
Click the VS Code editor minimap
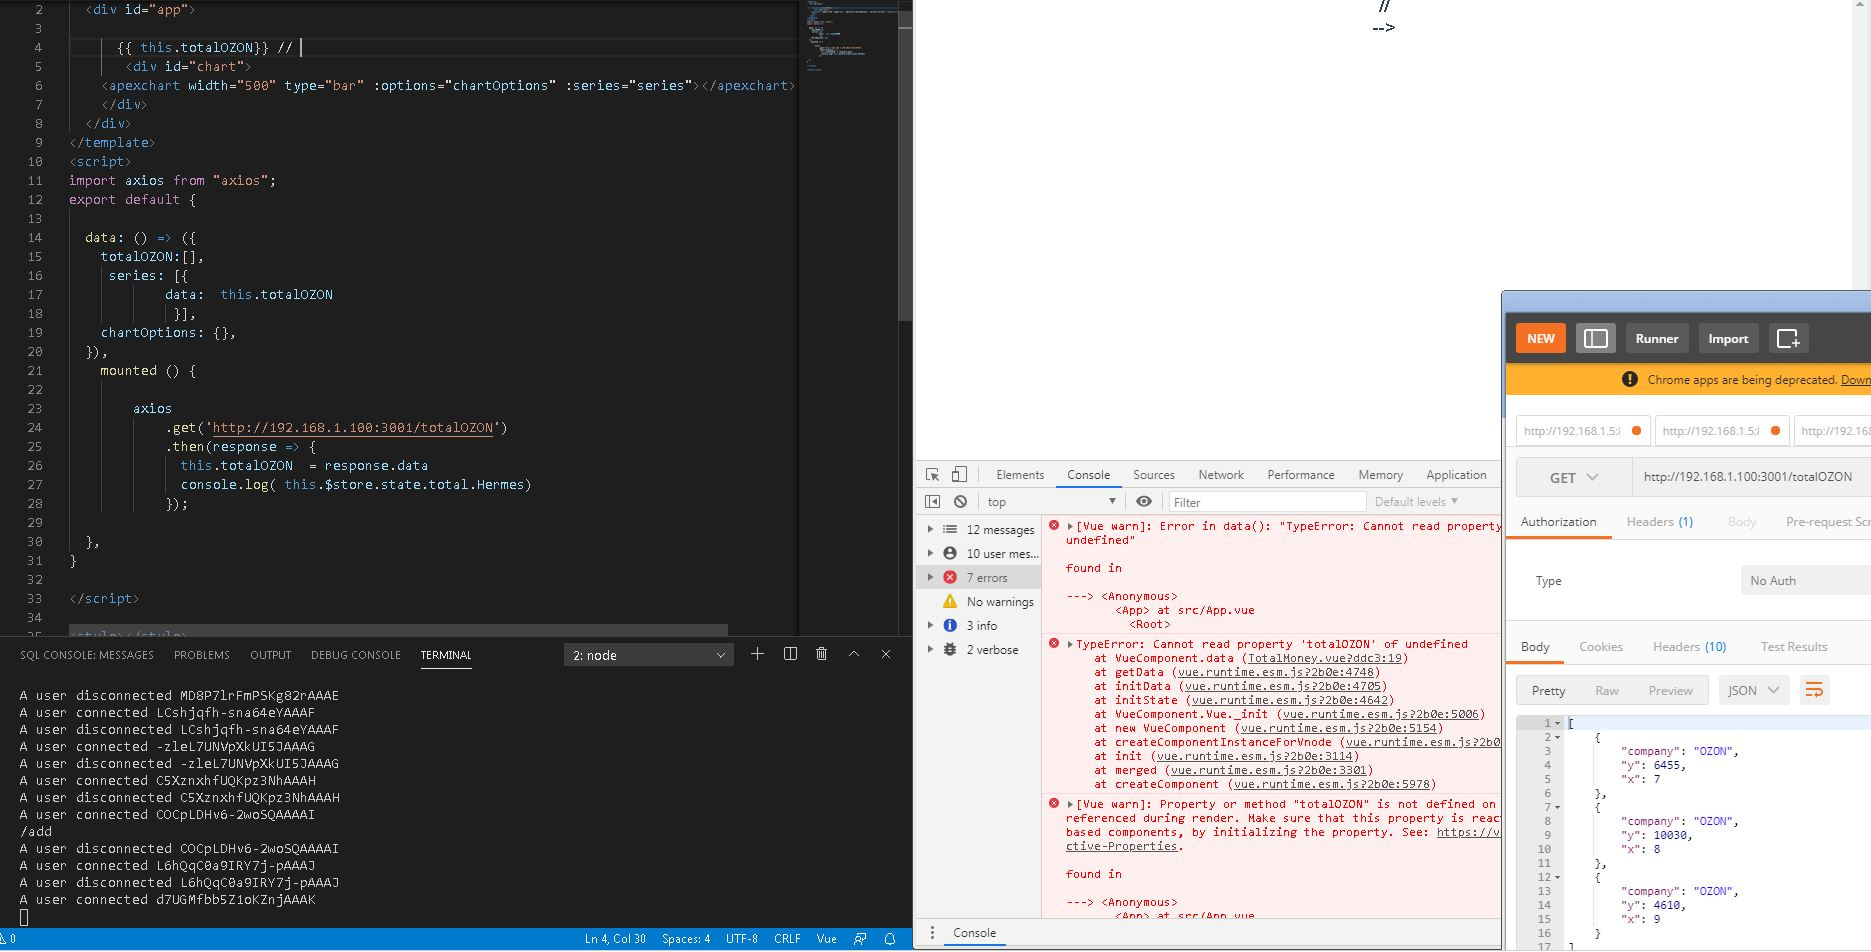click(x=847, y=317)
